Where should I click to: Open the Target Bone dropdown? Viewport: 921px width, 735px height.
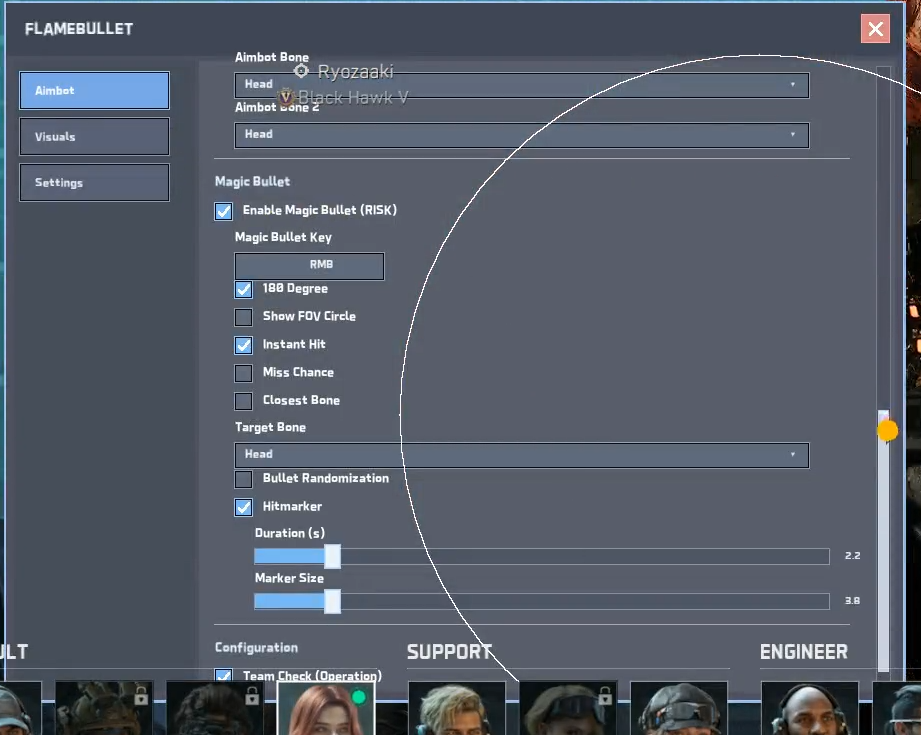point(521,454)
